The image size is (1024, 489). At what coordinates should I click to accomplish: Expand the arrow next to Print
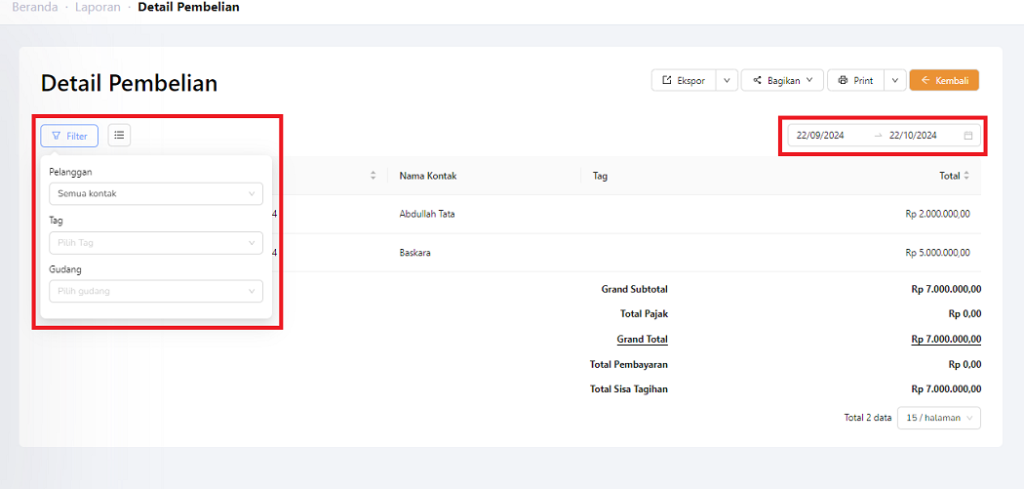click(x=895, y=80)
